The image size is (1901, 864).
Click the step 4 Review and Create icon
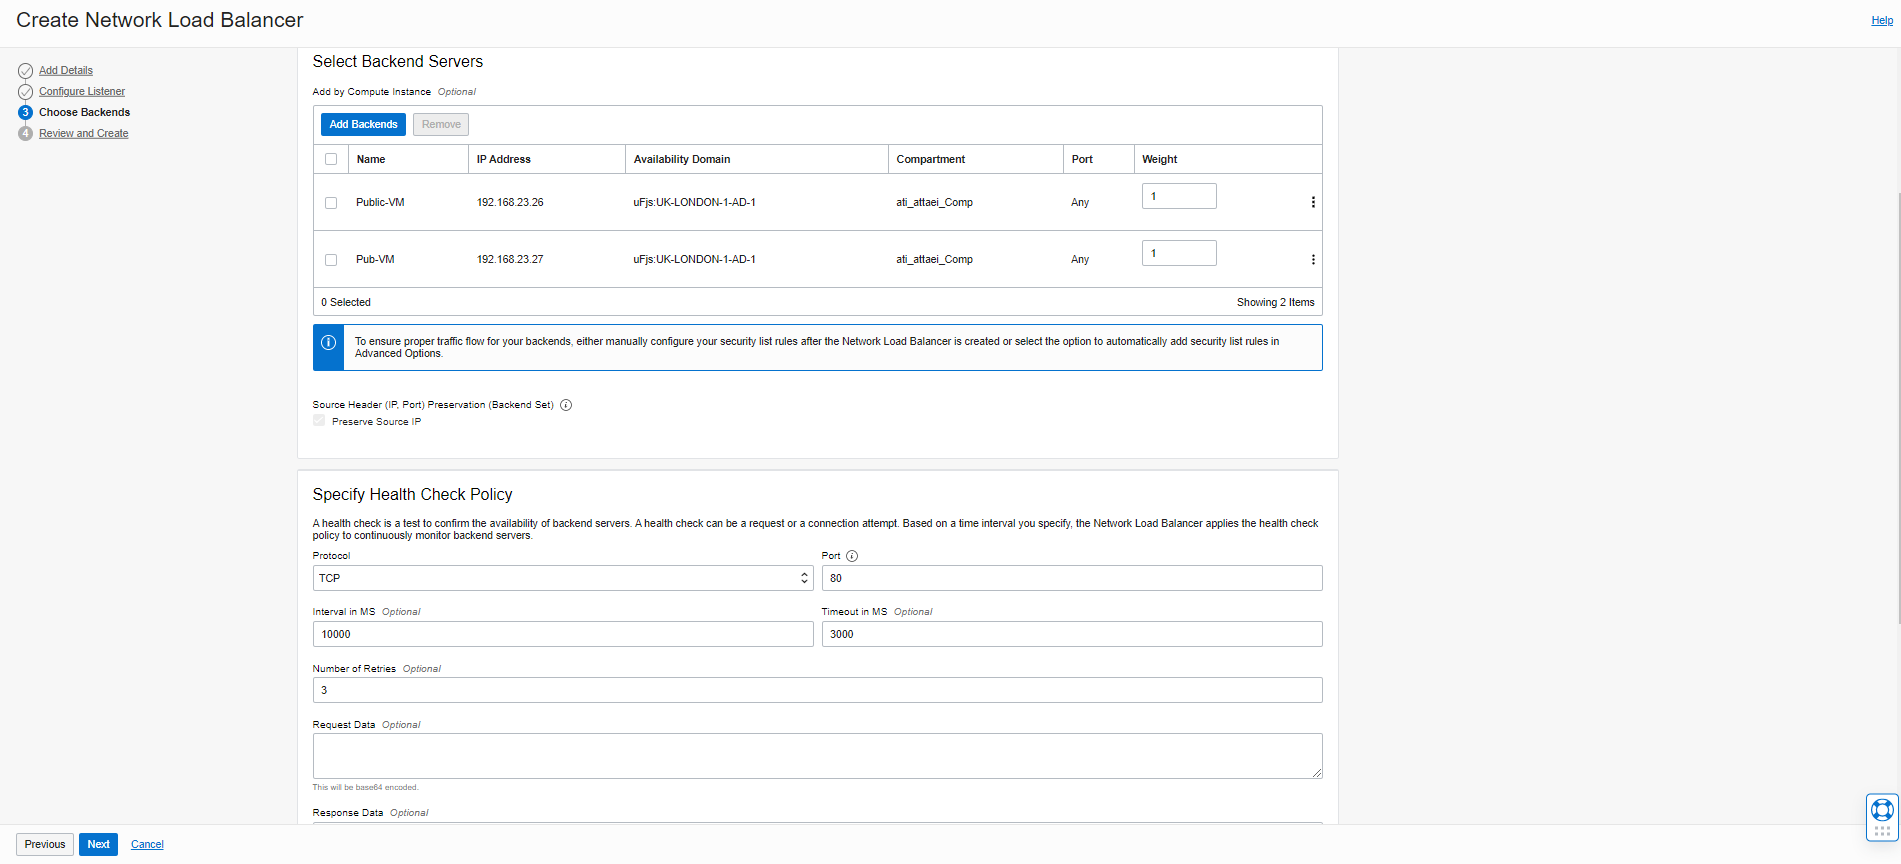[25, 134]
